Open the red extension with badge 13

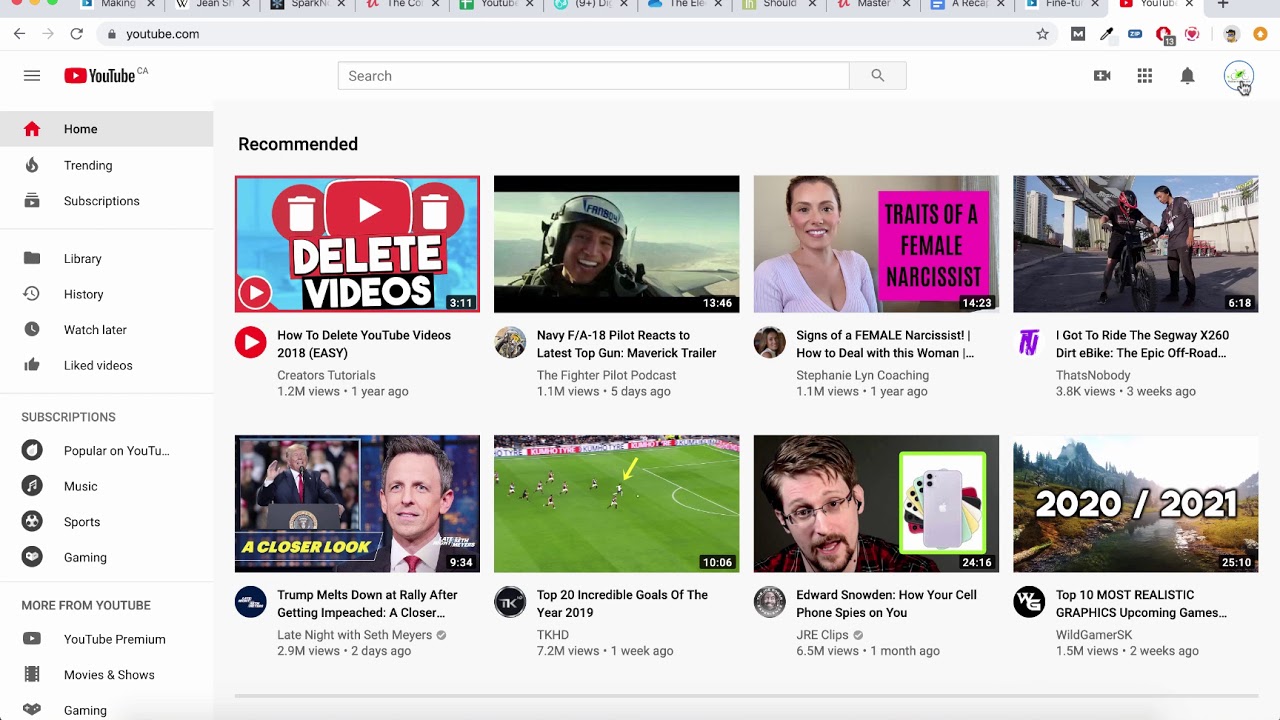1164,36
